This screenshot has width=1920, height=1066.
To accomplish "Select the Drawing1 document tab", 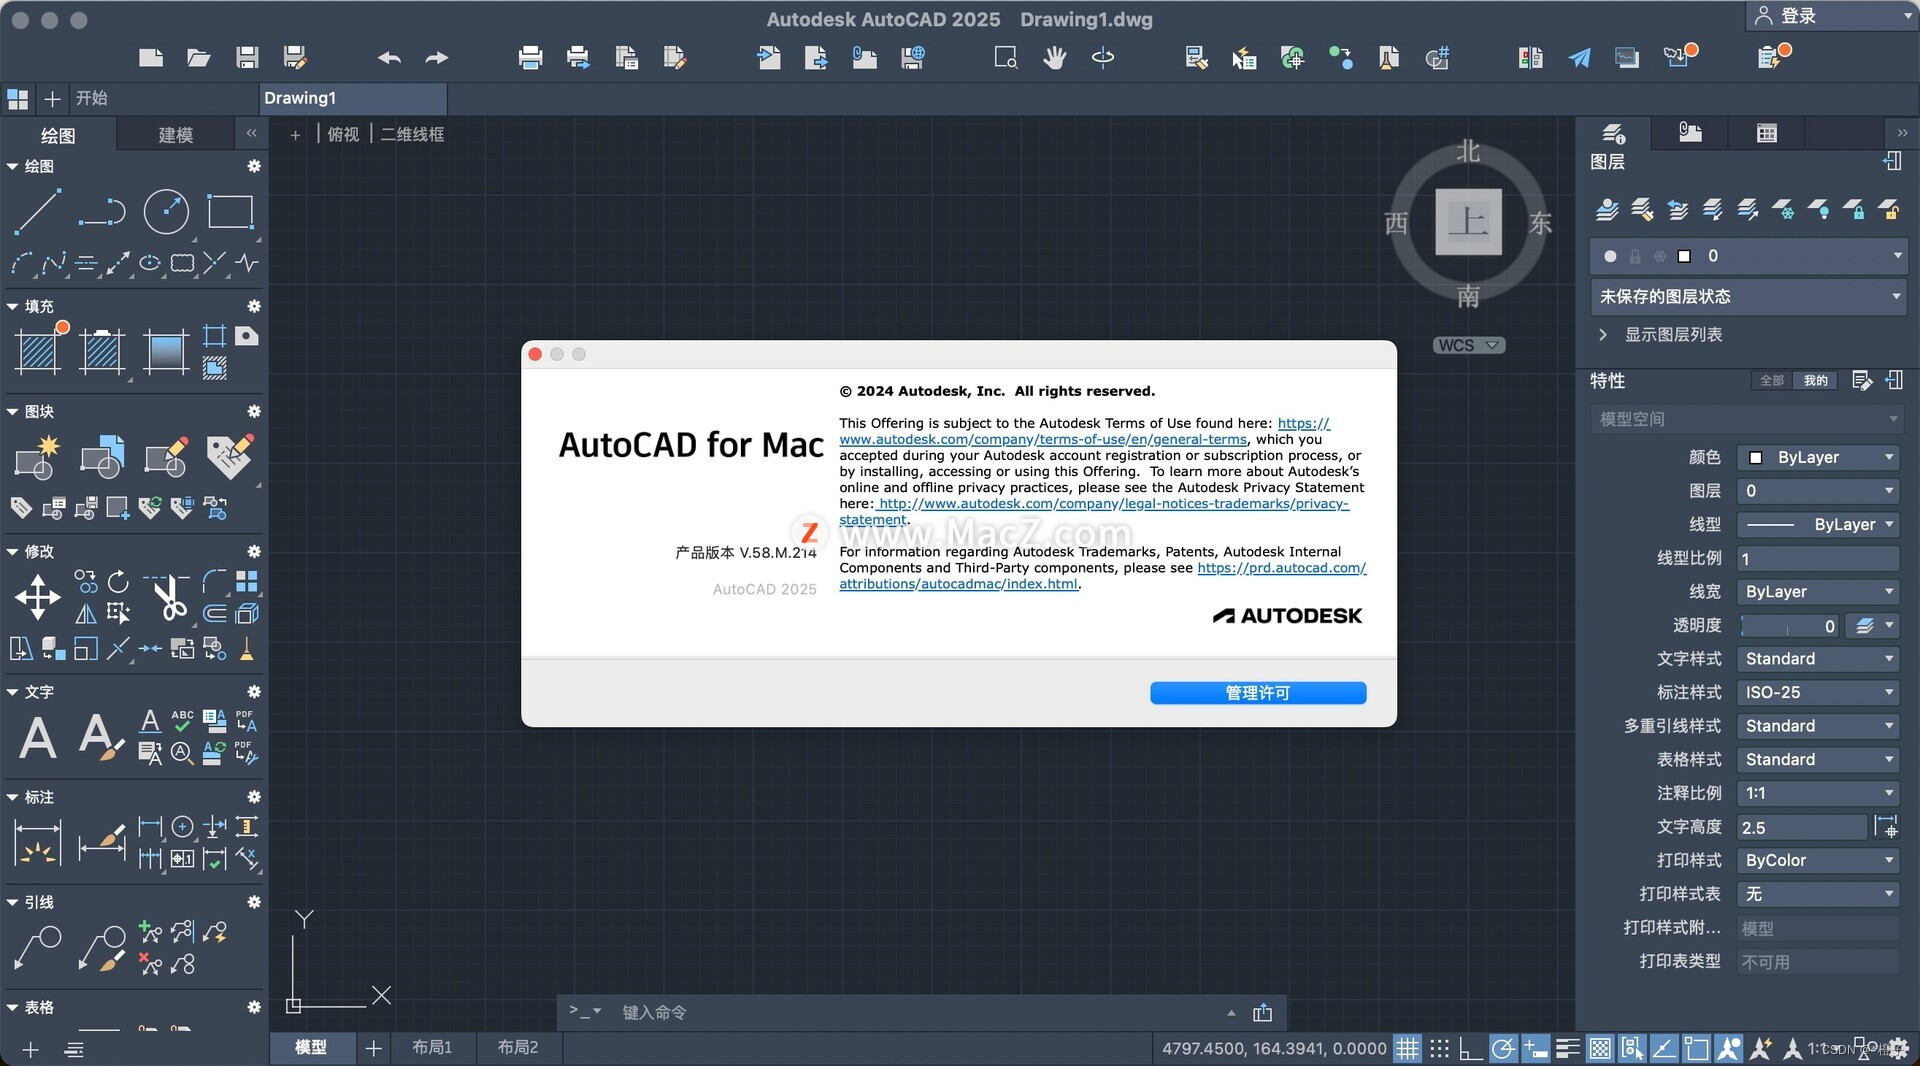I will click(352, 98).
